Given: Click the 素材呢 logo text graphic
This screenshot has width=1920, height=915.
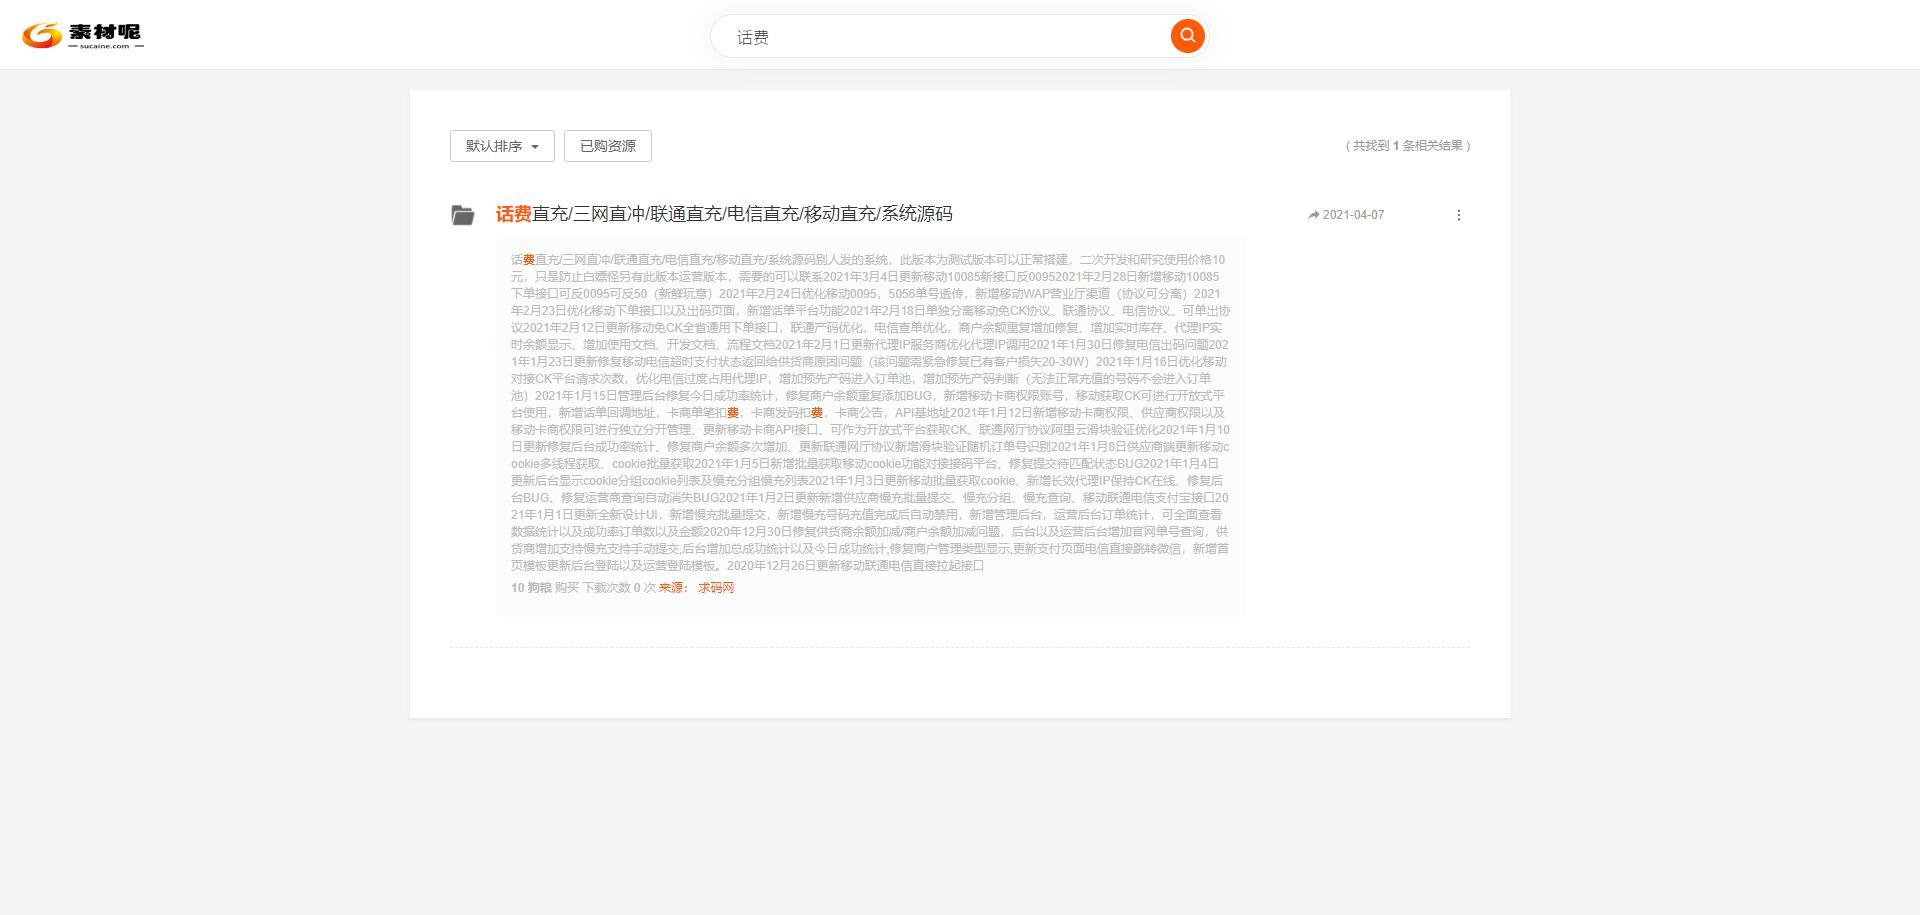Looking at the screenshot, I should tap(103, 31).
